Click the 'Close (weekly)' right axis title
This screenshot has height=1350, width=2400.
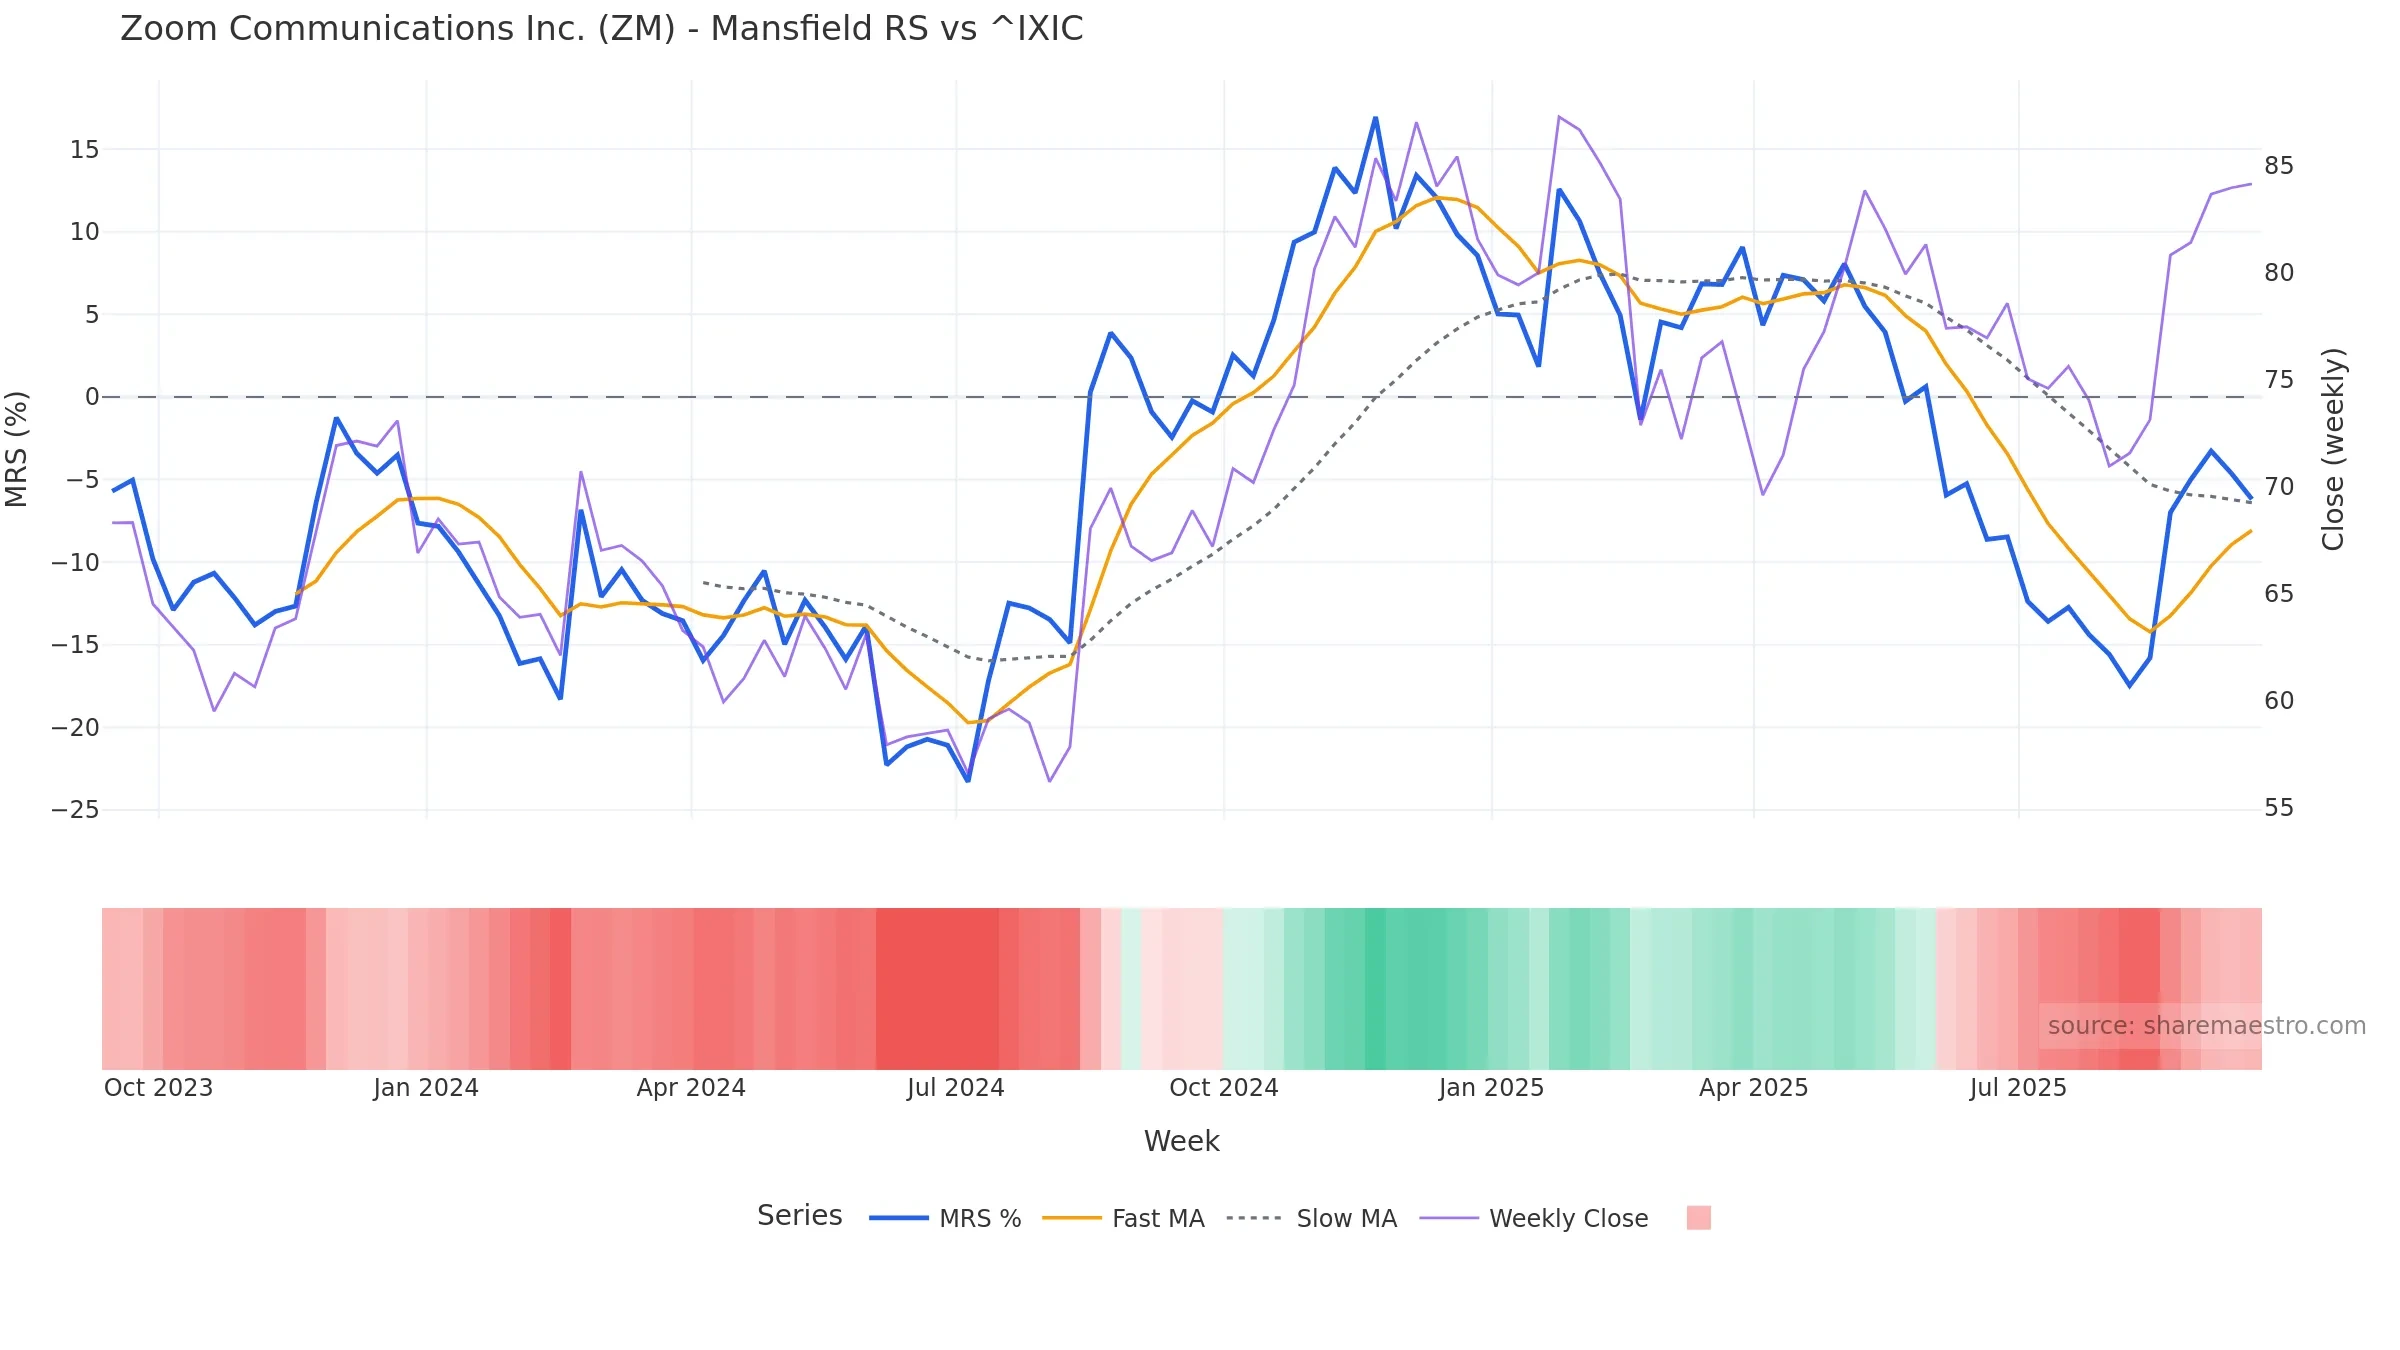click(x=2333, y=449)
